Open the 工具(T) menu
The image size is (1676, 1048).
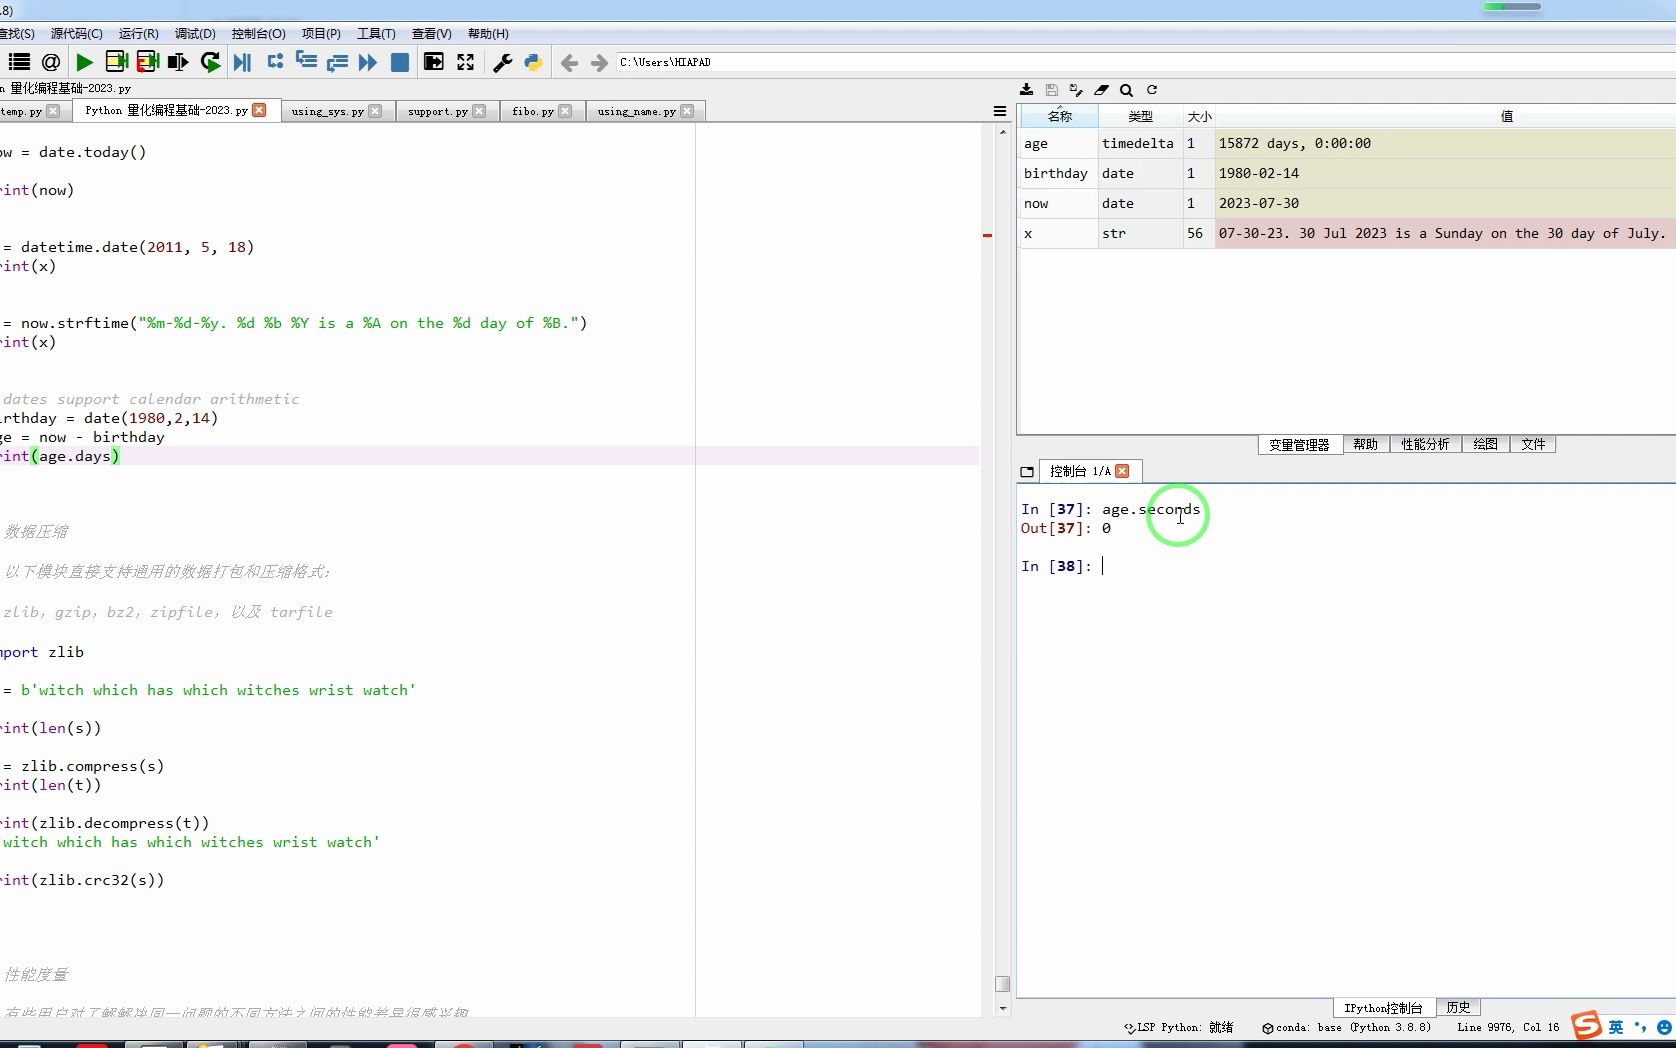tap(376, 34)
